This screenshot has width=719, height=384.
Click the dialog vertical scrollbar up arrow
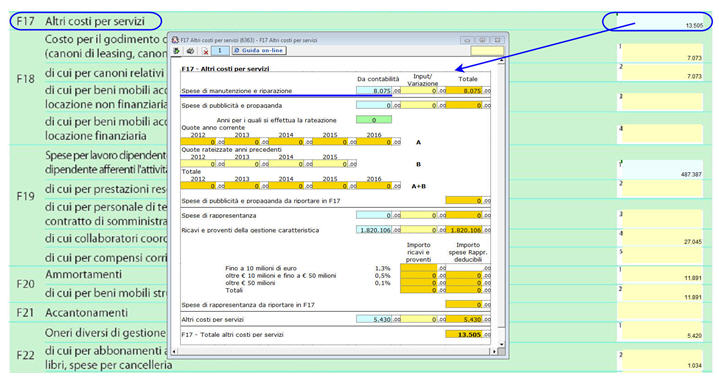tap(501, 60)
